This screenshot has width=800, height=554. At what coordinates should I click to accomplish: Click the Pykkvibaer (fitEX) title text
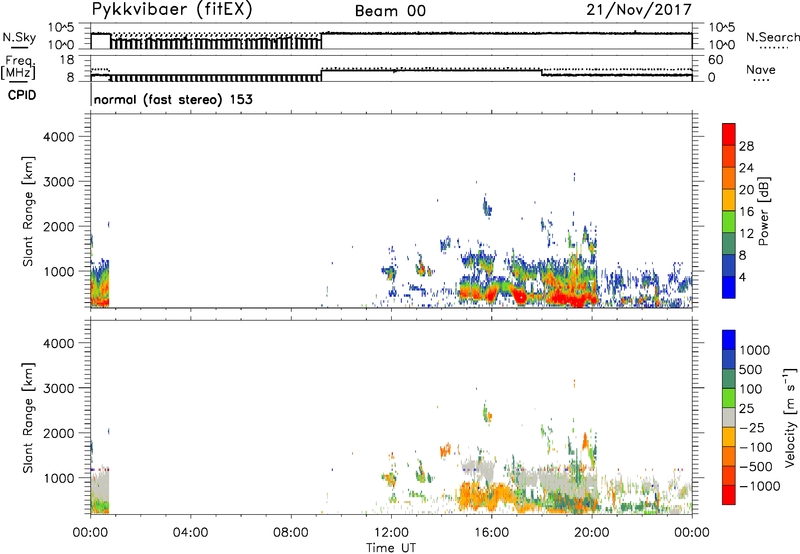click(172, 10)
